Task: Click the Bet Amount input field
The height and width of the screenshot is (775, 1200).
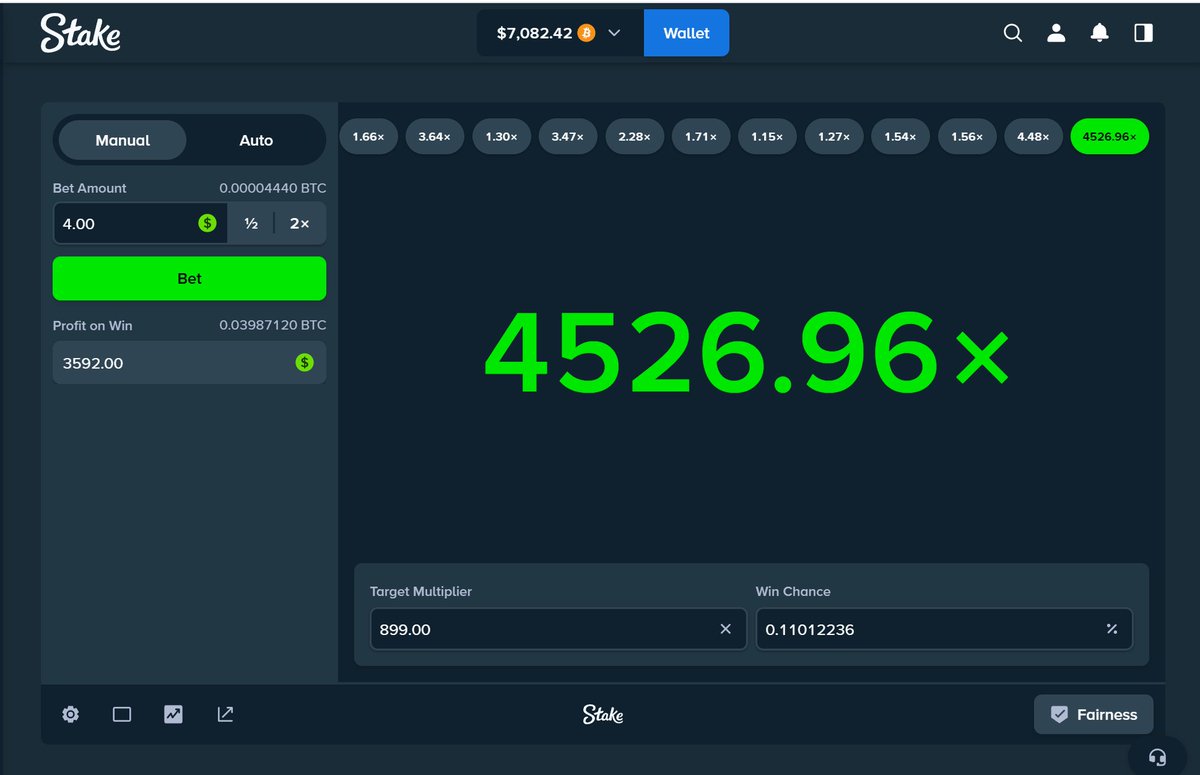Action: pyautogui.click(x=140, y=223)
